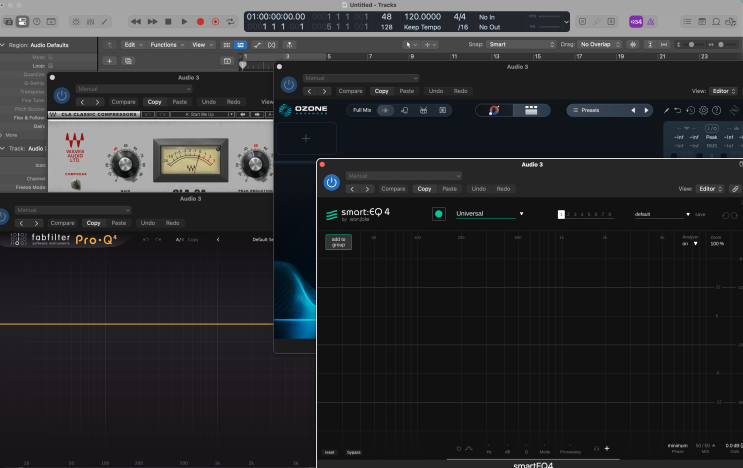The image size is (743, 468).
Task: Open Manual preset dropdown in CLA compressor window
Action: click(x=134, y=89)
